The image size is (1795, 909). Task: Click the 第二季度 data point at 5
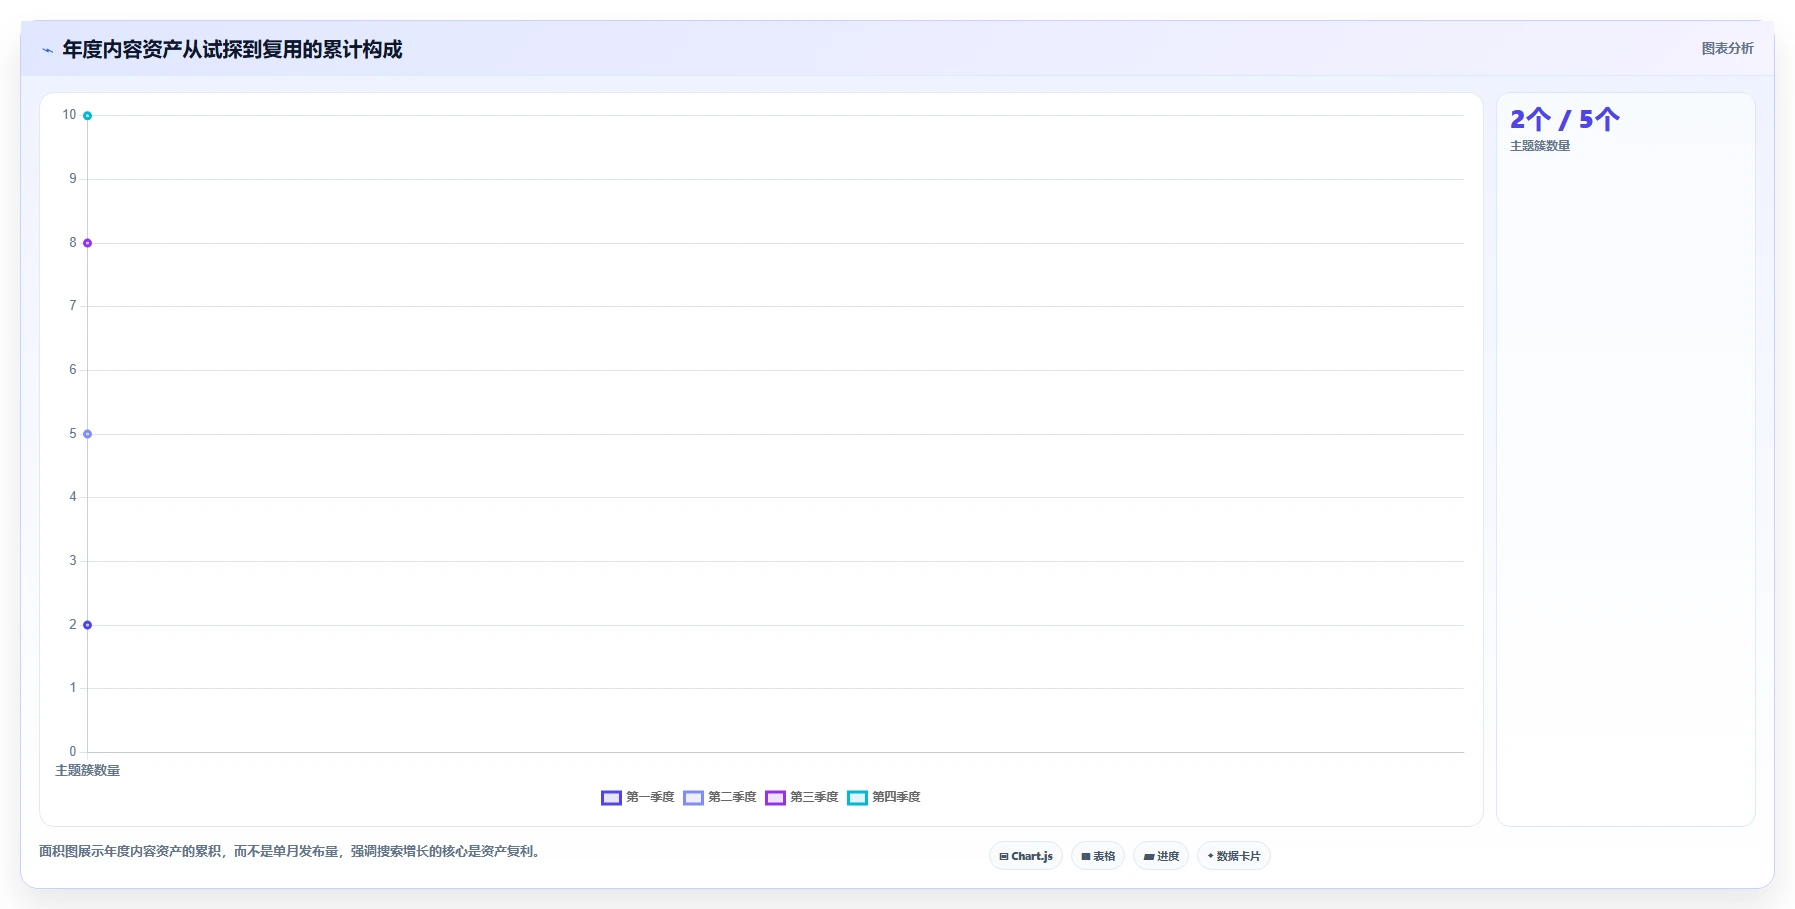(87, 434)
